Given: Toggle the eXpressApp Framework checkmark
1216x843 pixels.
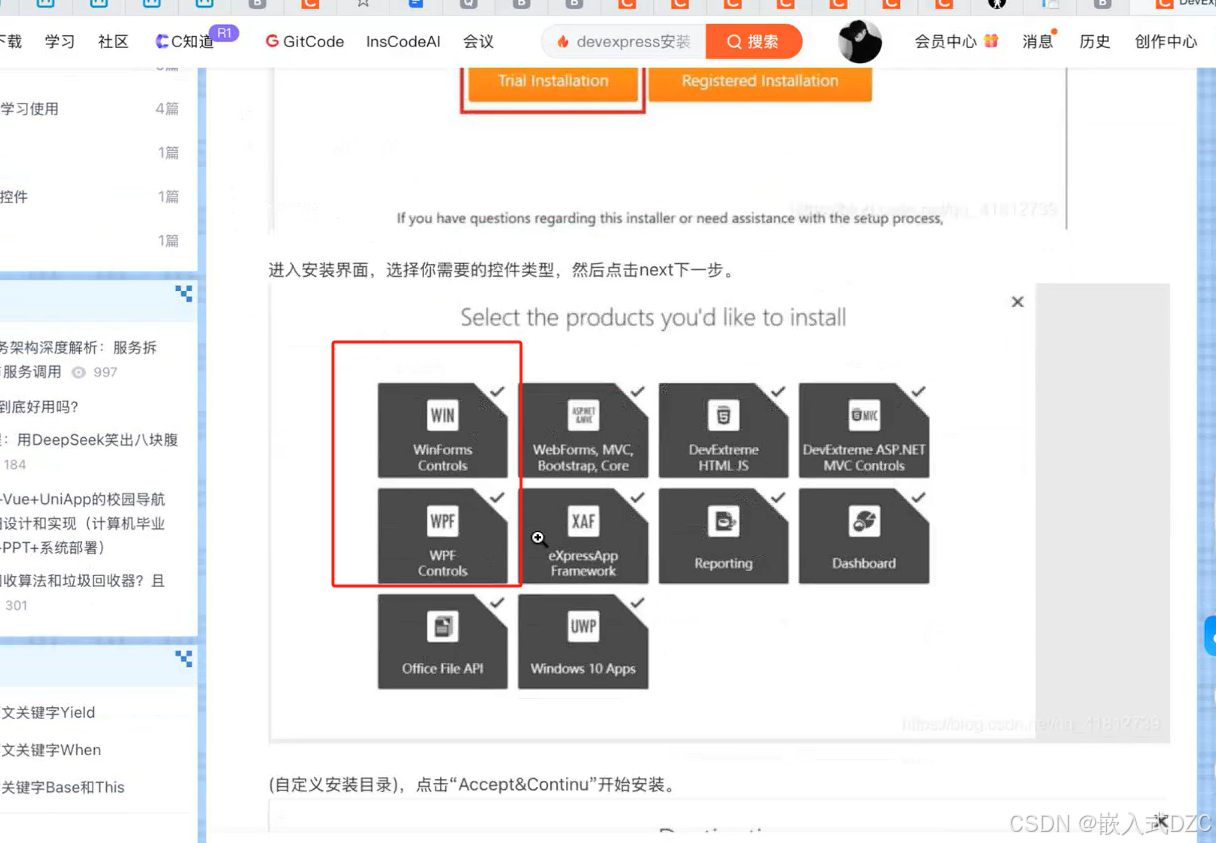Looking at the screenshot, I should (x=637, y=497).
